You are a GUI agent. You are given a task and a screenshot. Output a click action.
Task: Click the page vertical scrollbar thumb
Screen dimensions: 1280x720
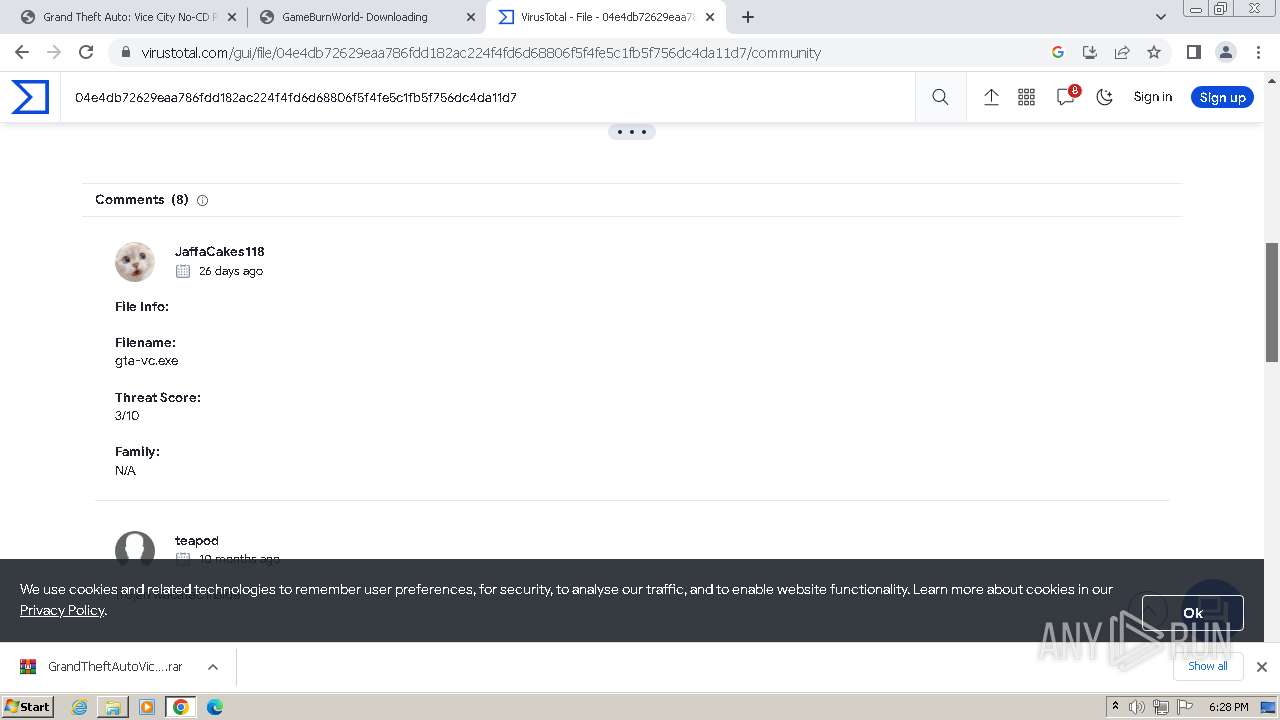(1272, 302)
